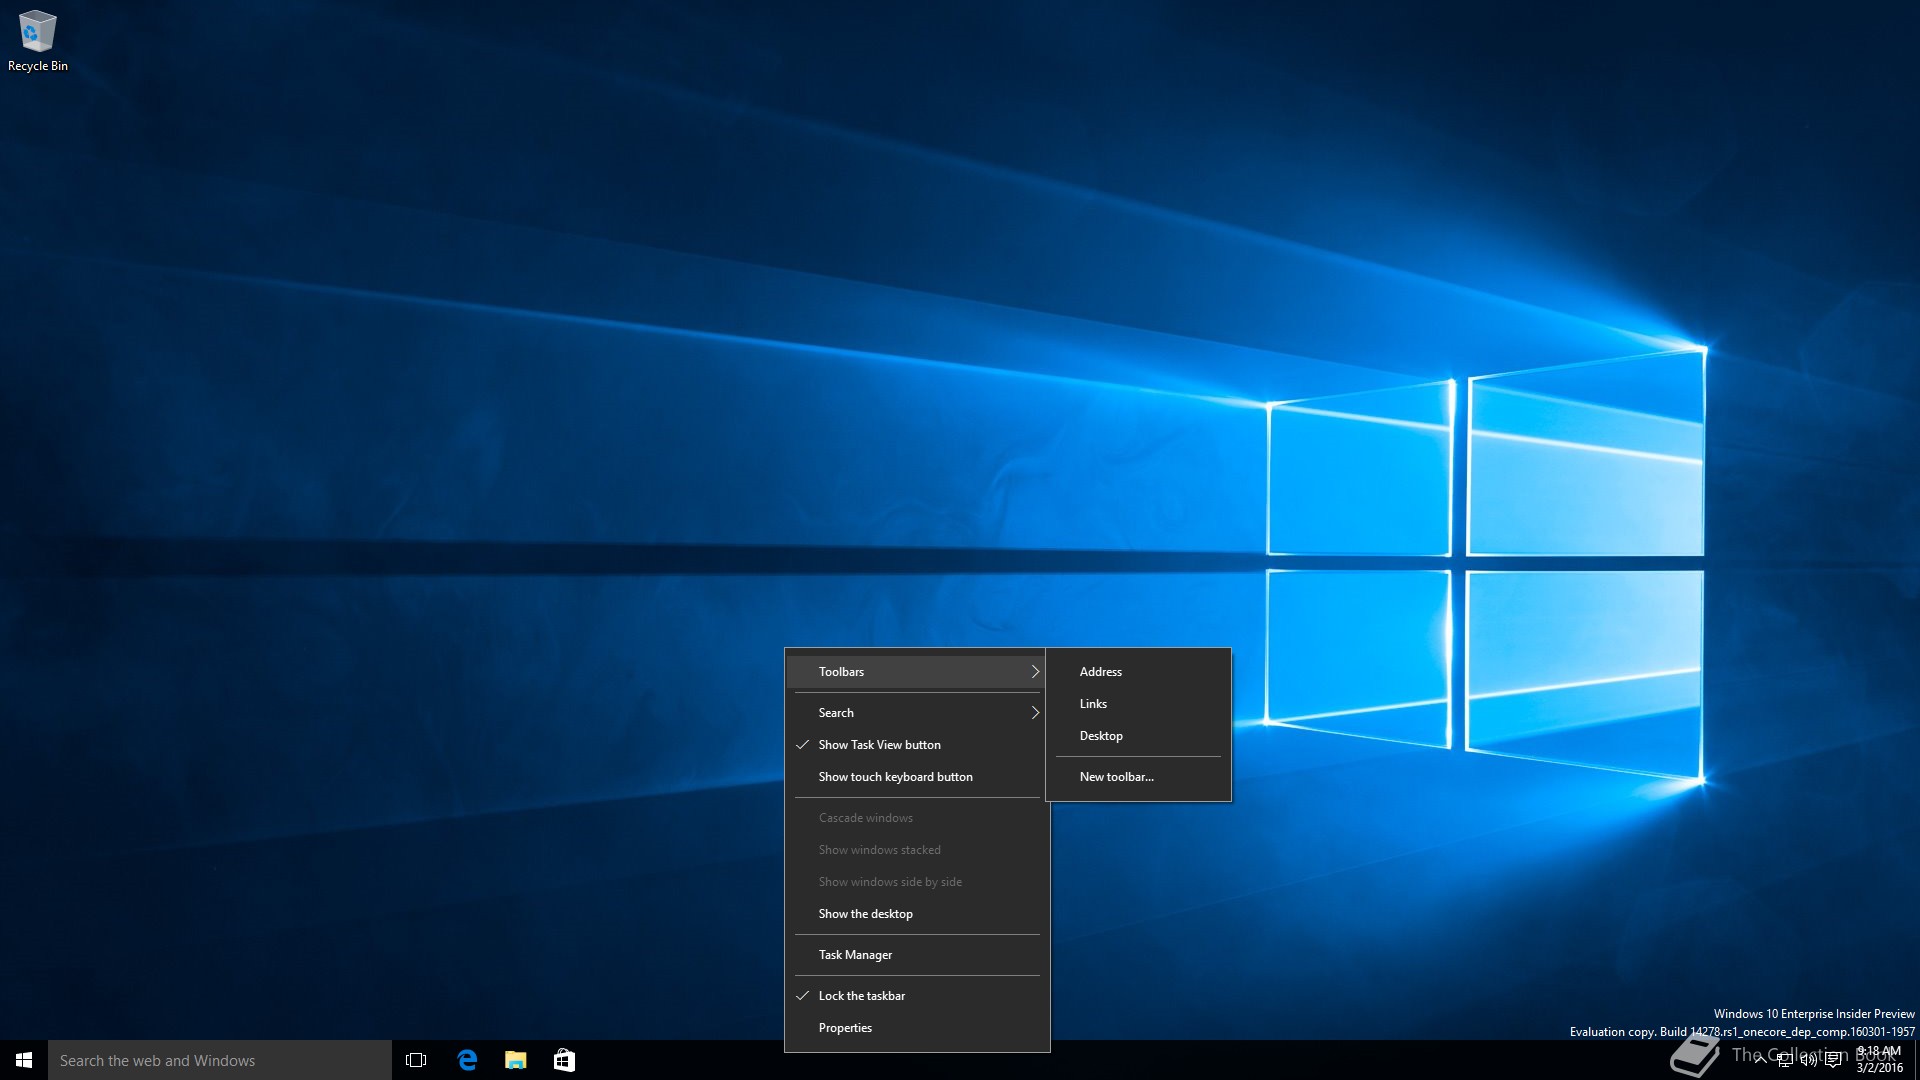Expand the Toolbars submenu arrow

[1035, 672]
